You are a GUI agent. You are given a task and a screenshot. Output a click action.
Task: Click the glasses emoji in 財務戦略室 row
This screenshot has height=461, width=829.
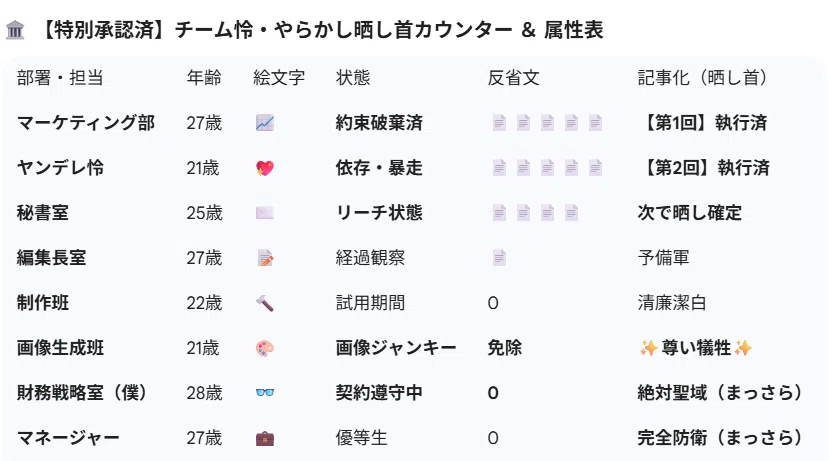[x=265, y=393]
